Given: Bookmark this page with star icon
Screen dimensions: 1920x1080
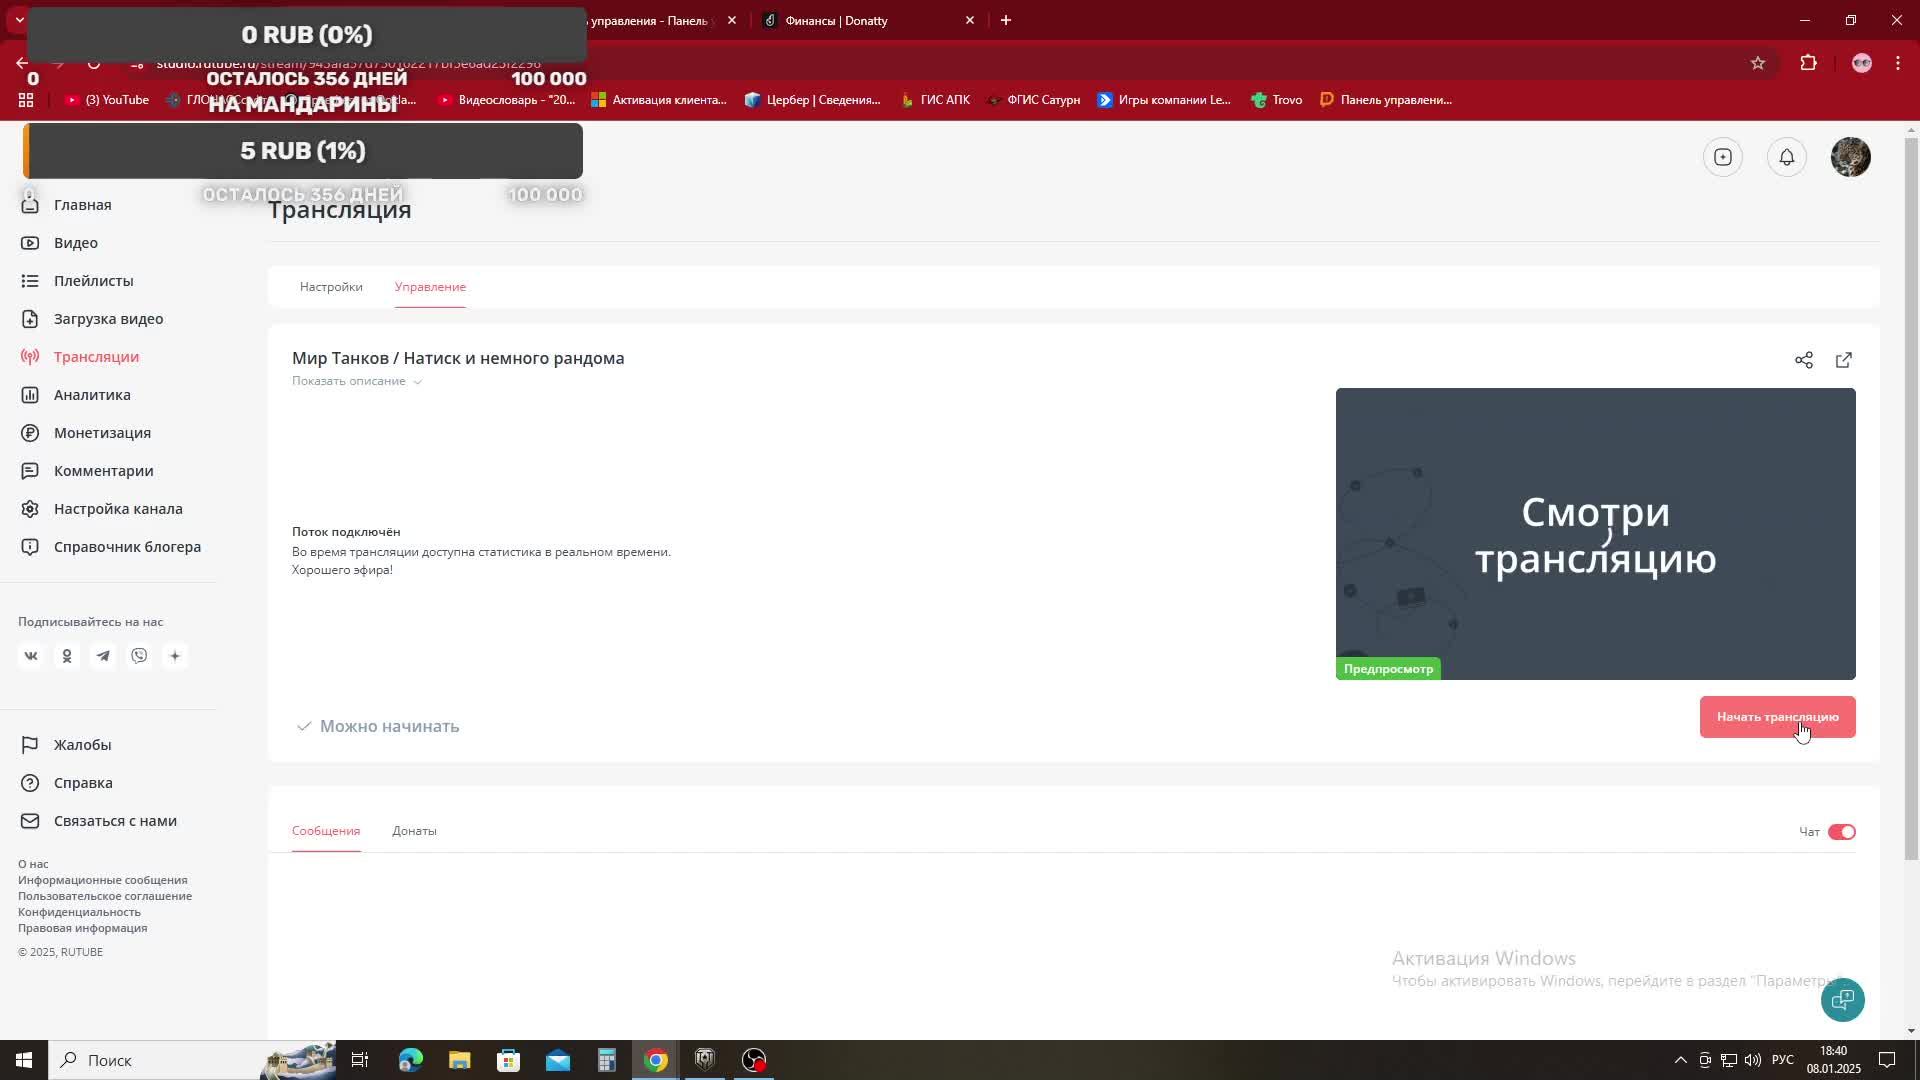Looking at the screenshot, I should (x=1757, y=63).
